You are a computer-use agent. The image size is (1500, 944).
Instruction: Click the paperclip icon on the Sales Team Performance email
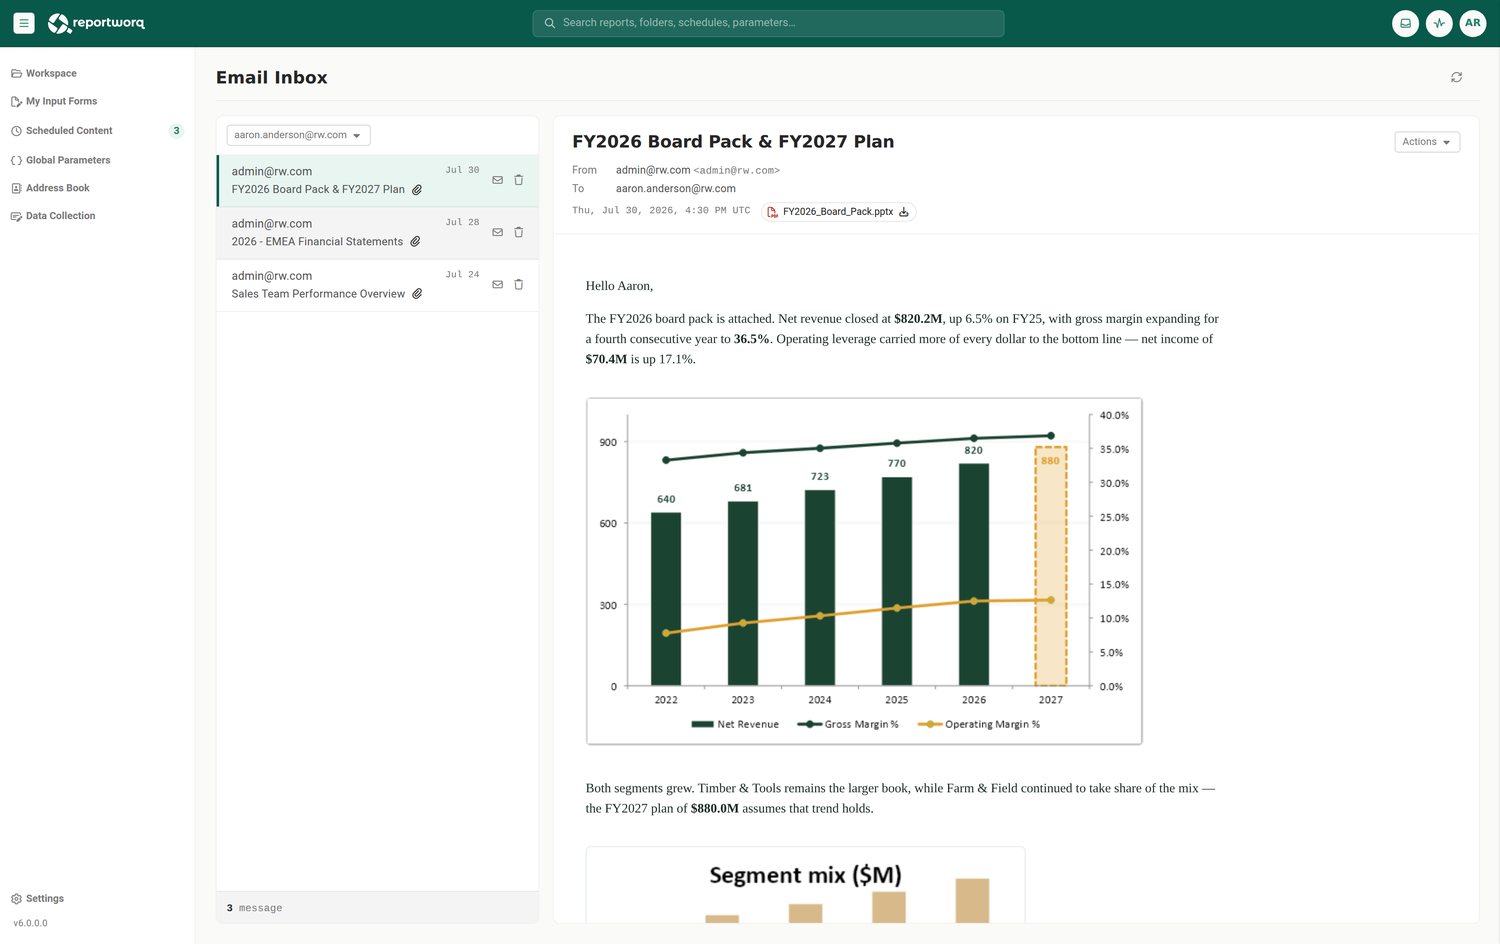(417, 294)
